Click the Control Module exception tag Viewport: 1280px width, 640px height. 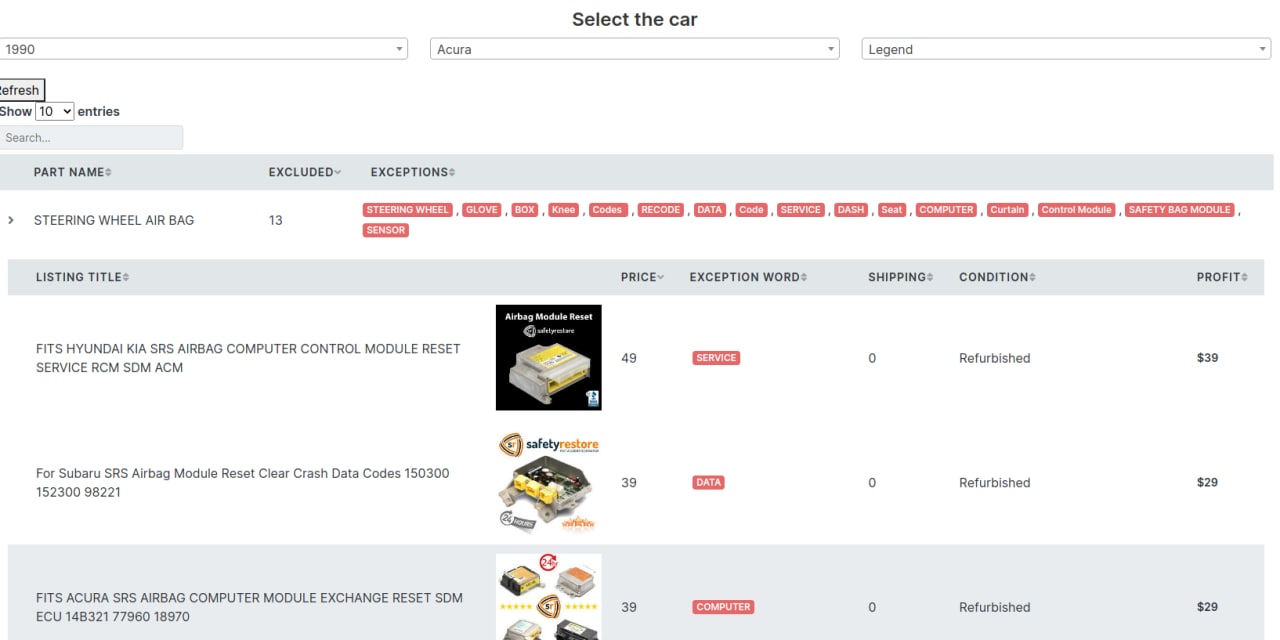click(1077, 210)
